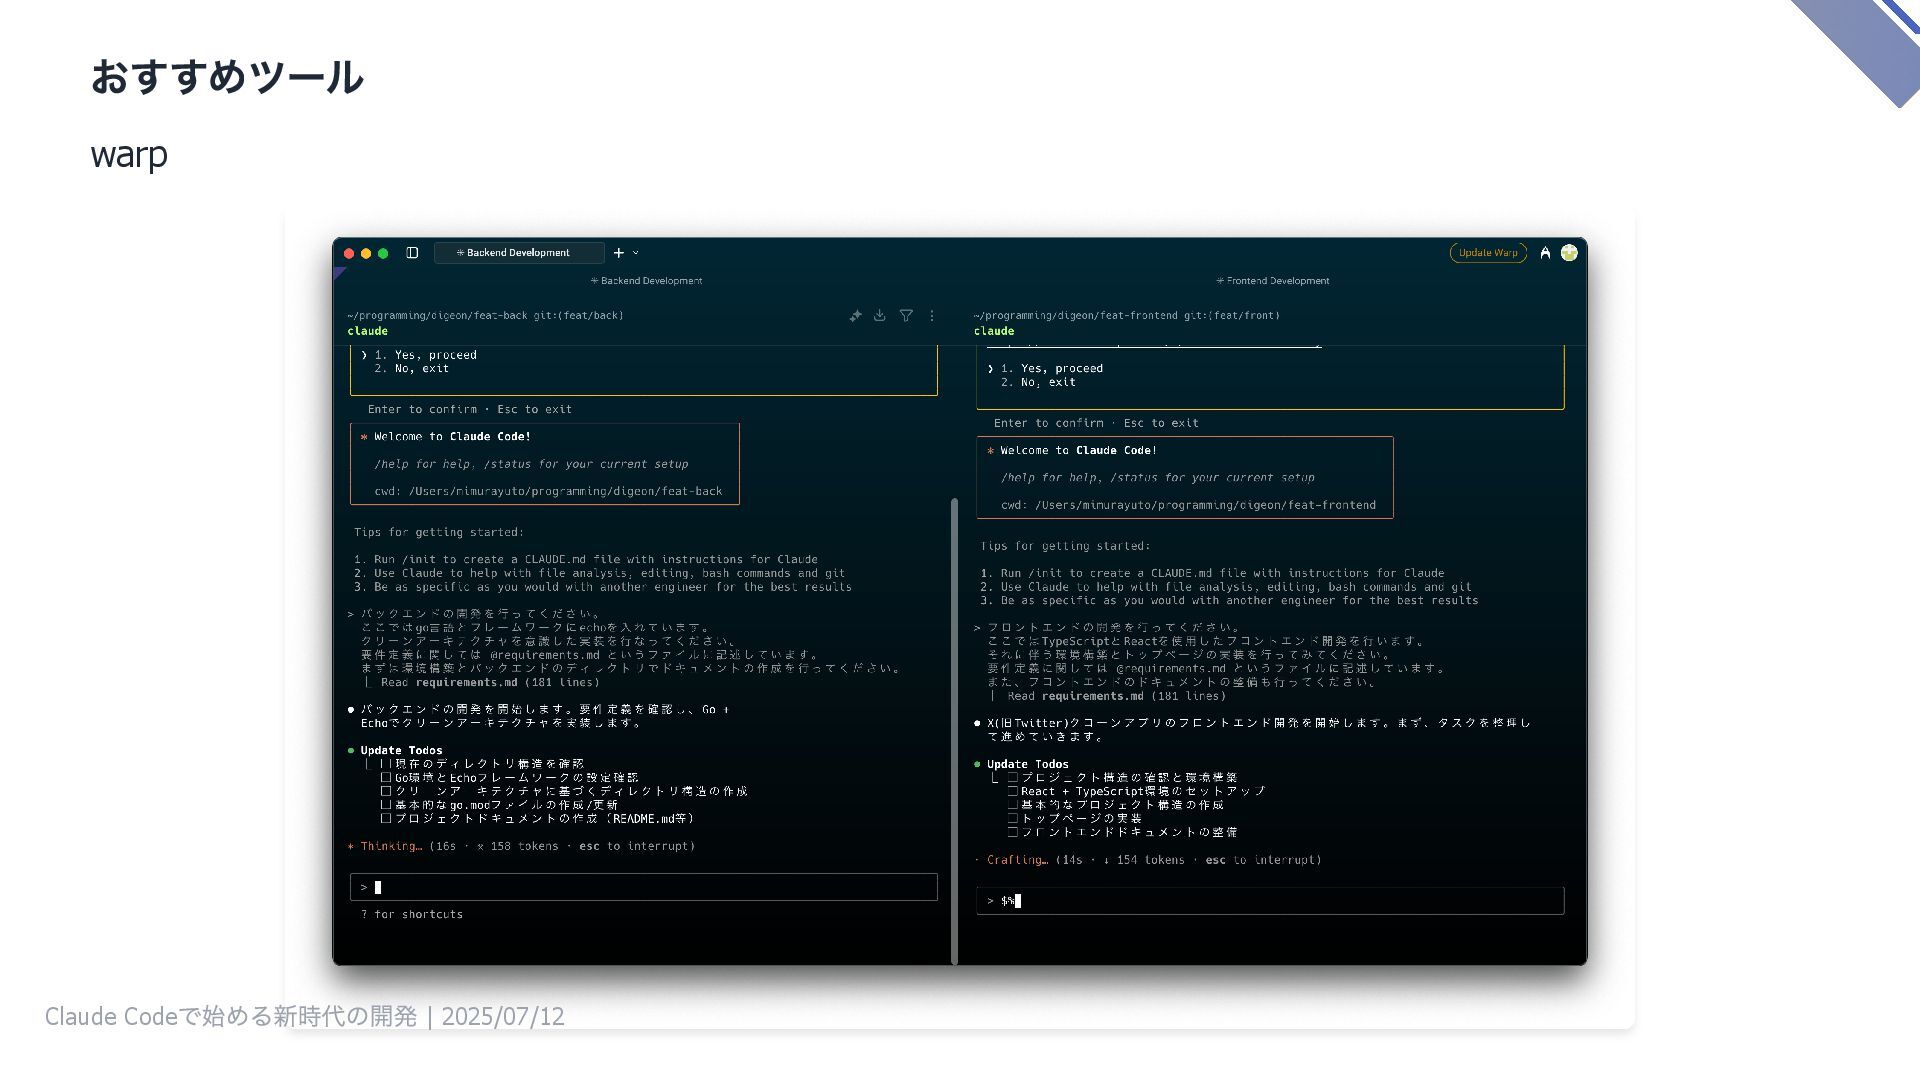Choose "2. No, exit" in backend pane
Viewport: 1920px width, 1080px height.
pyautogui.click(x=411, y=369)
